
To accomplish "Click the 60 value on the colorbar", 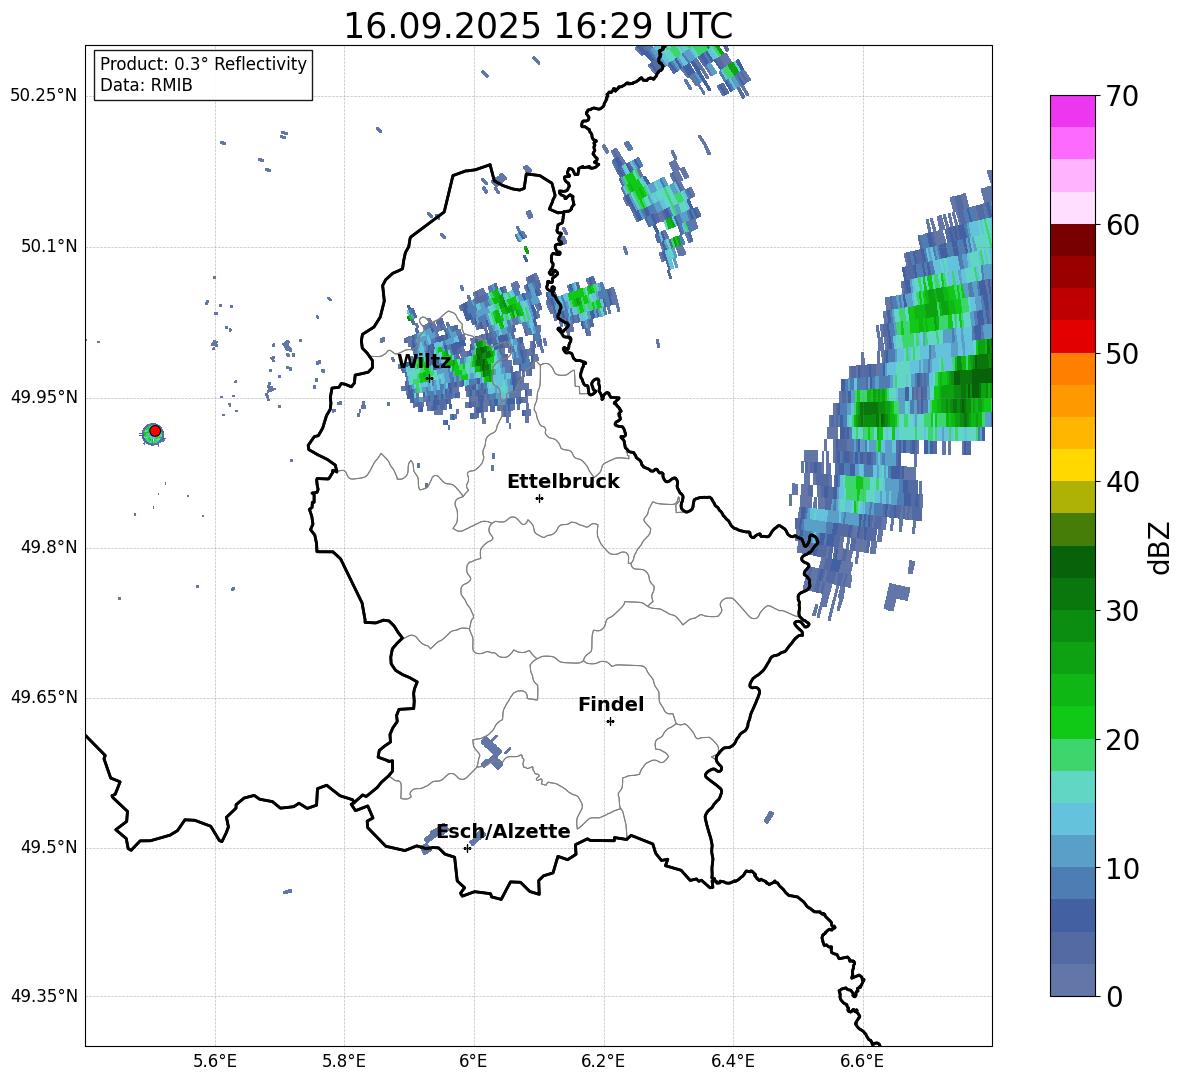I will (x=1122, y=225).
